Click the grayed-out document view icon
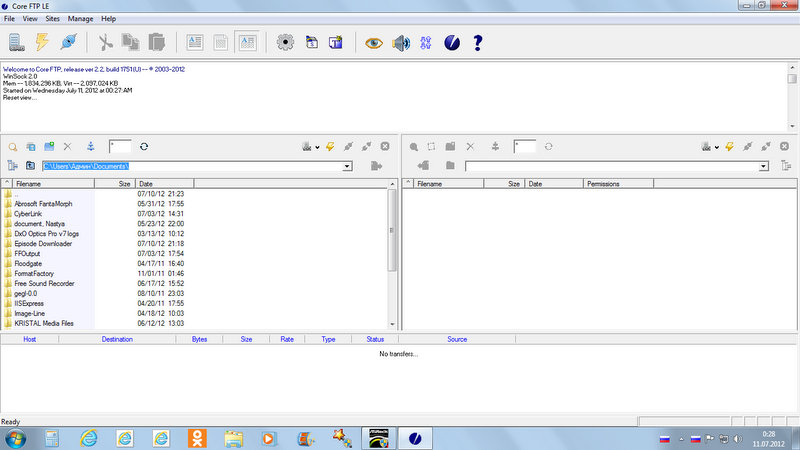Image resolution: width=800 pixels, height=450 pixels. (x=220, y=42)
